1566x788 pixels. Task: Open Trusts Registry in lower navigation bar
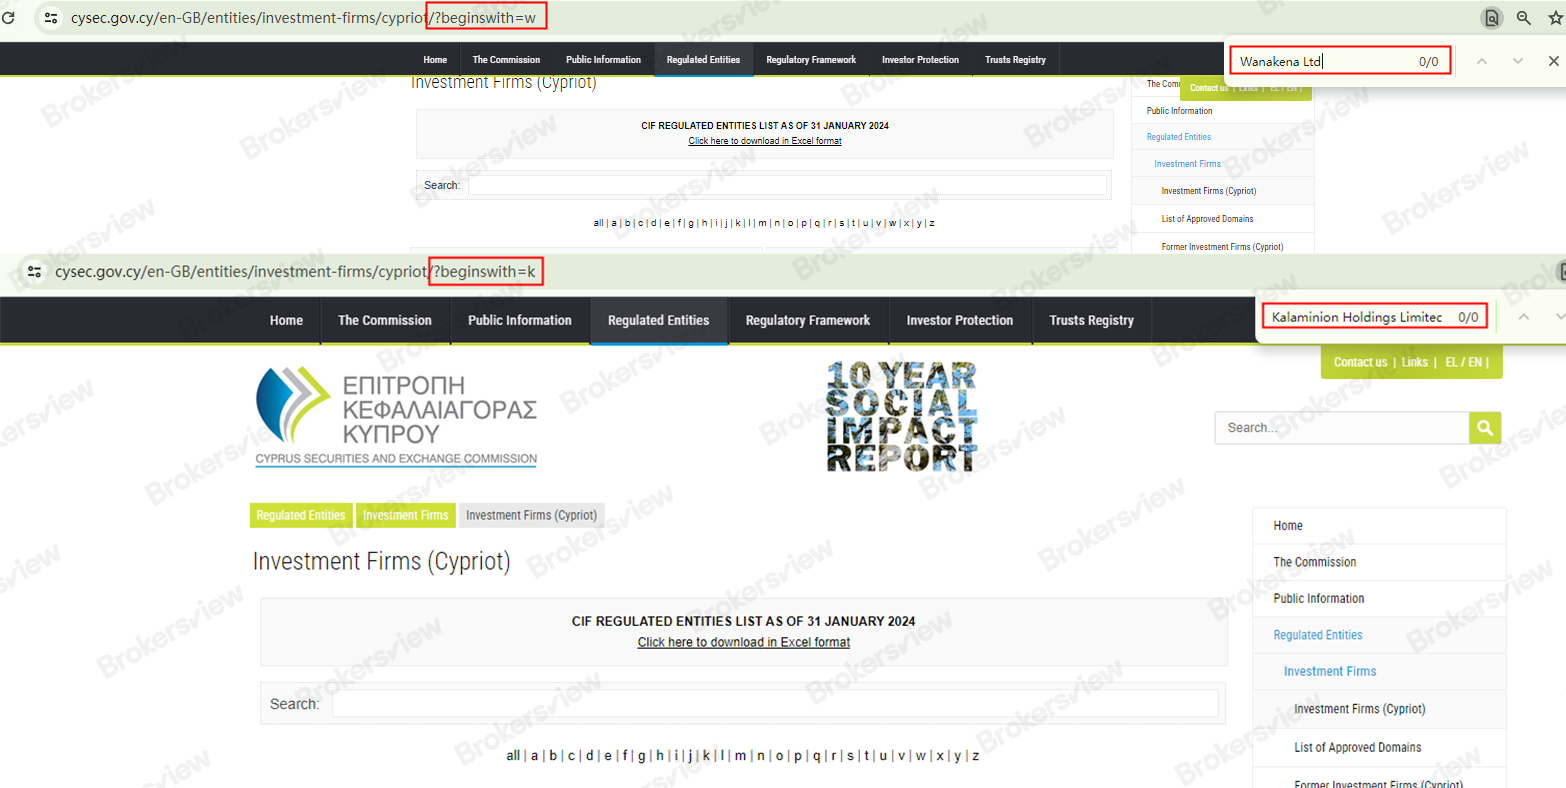(1091, 321)
